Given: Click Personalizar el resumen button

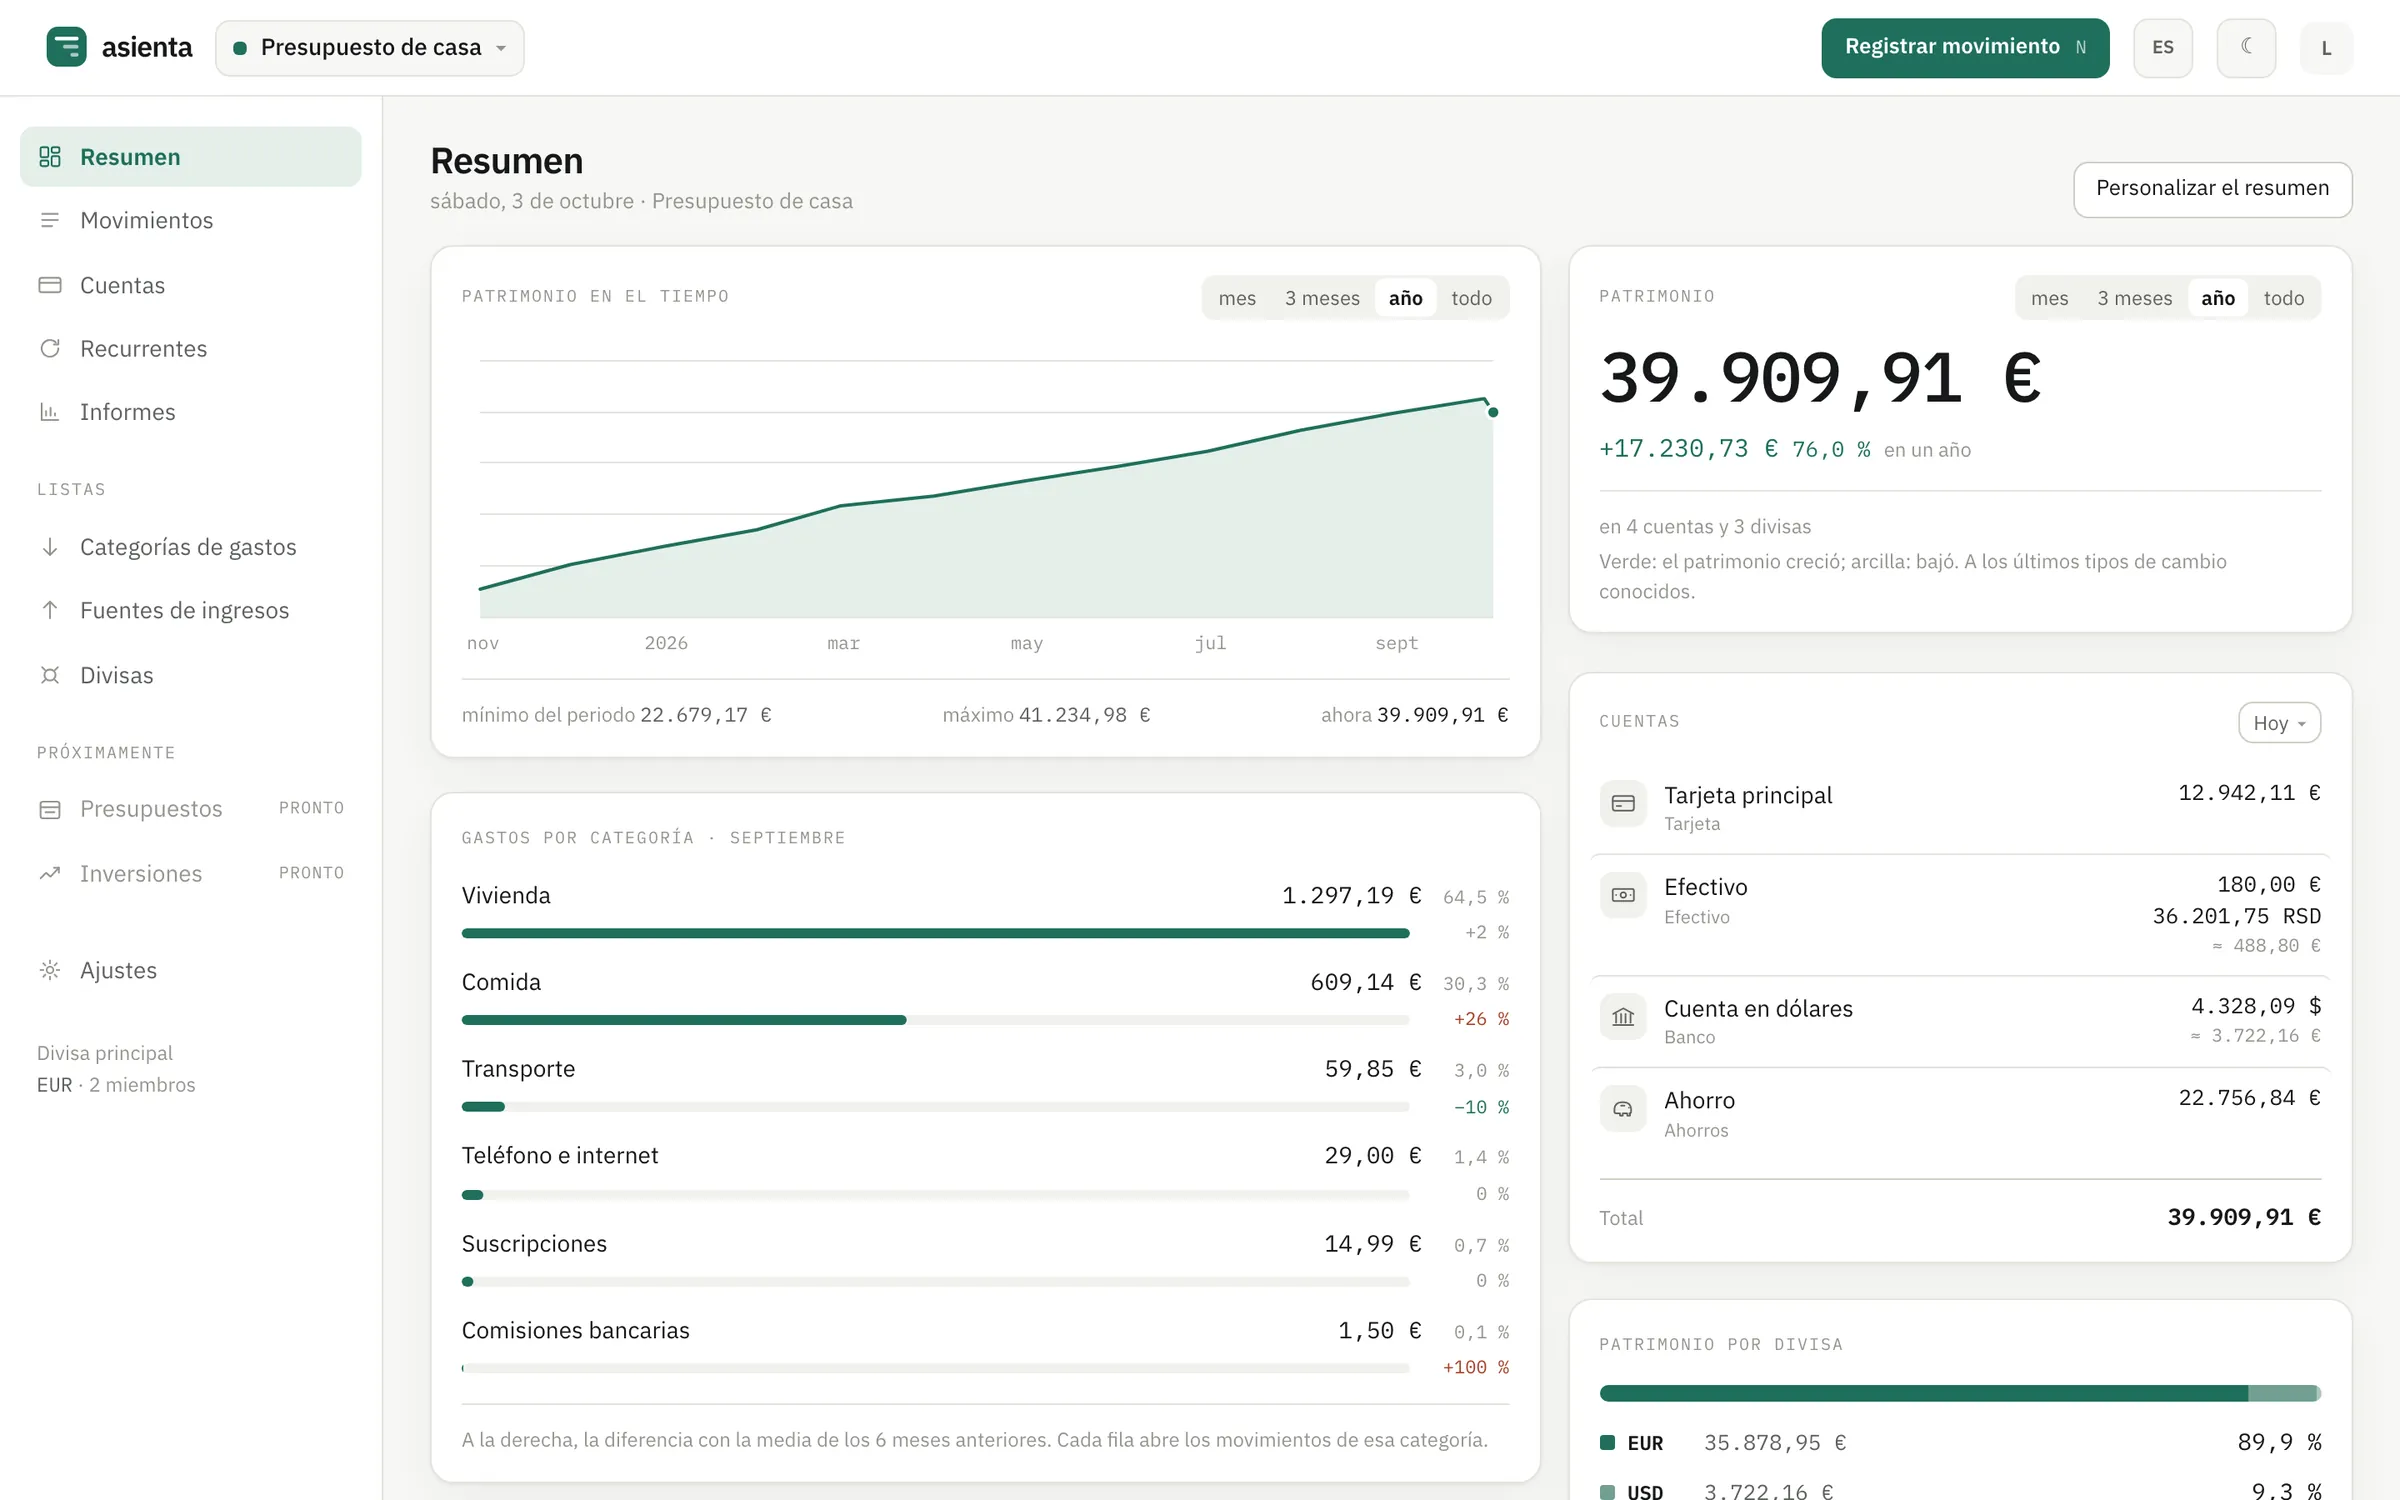Looking at the screenshot, I should click(2212, 189).
